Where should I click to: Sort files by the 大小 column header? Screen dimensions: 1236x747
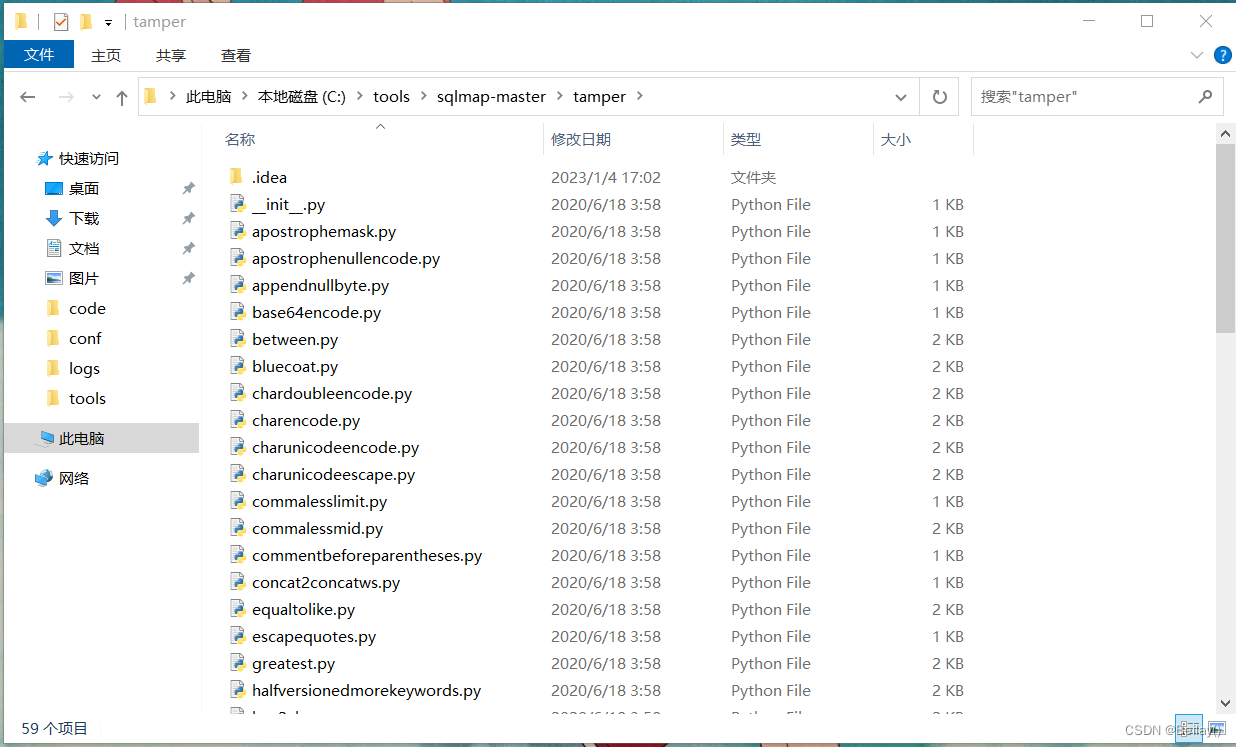pyautogui.click(x=896, y=140)
